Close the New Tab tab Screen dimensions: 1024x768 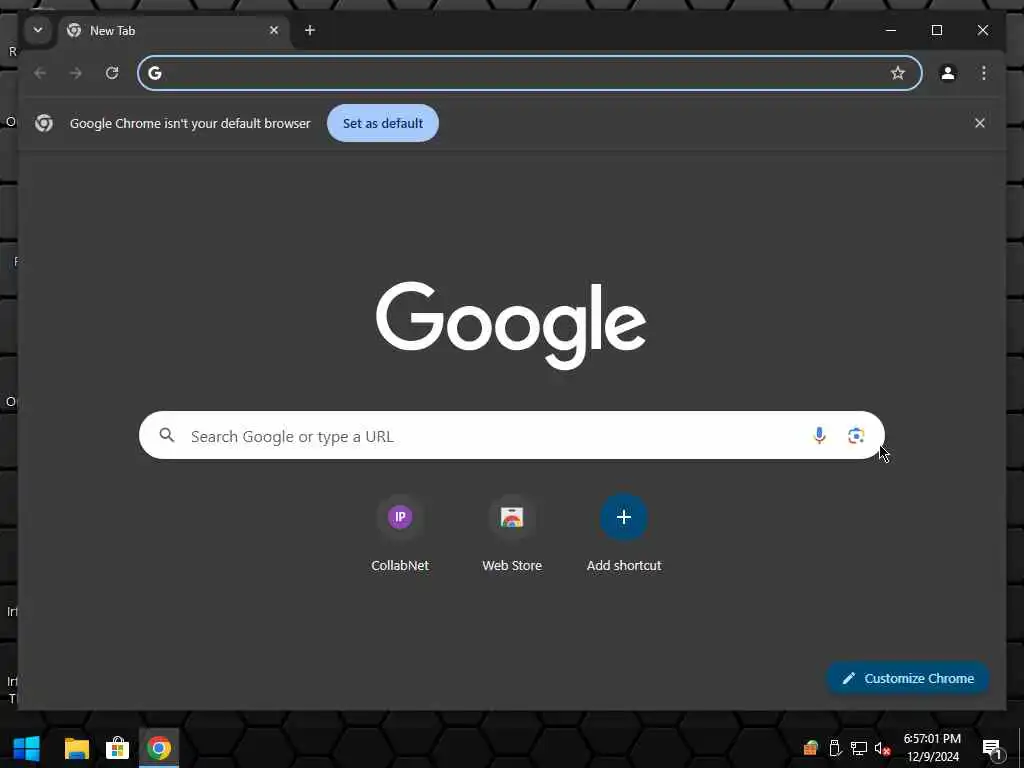[x=274, y=30]
